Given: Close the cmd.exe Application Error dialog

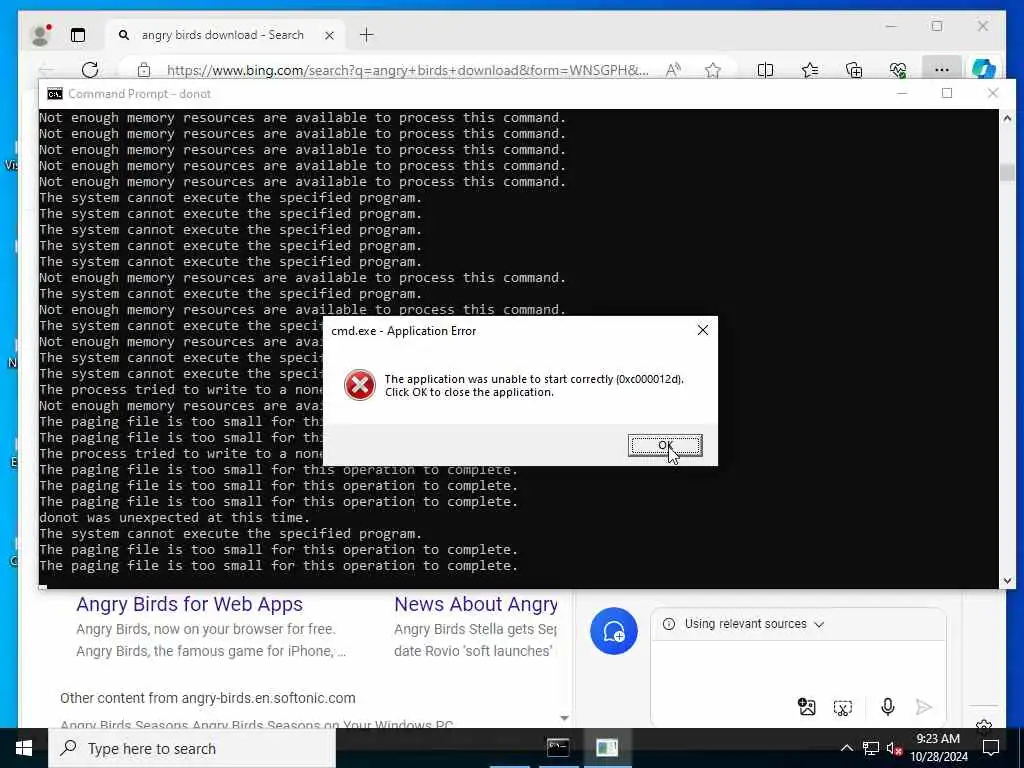Looking at the screenshot, I should [703, 330].
